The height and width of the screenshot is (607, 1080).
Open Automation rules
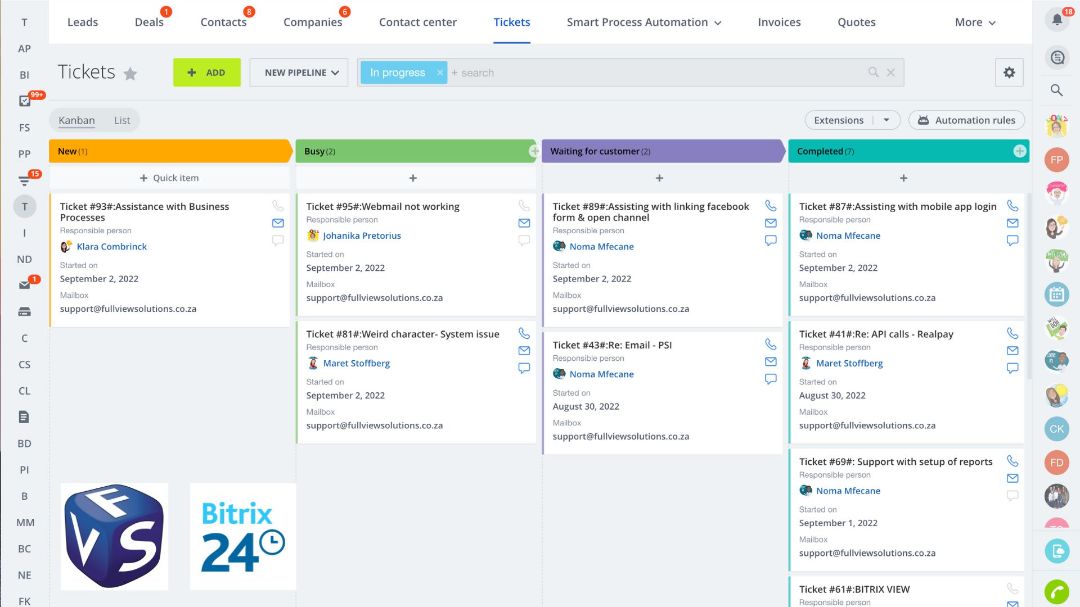pyautogui.click(x=966, y=119)
